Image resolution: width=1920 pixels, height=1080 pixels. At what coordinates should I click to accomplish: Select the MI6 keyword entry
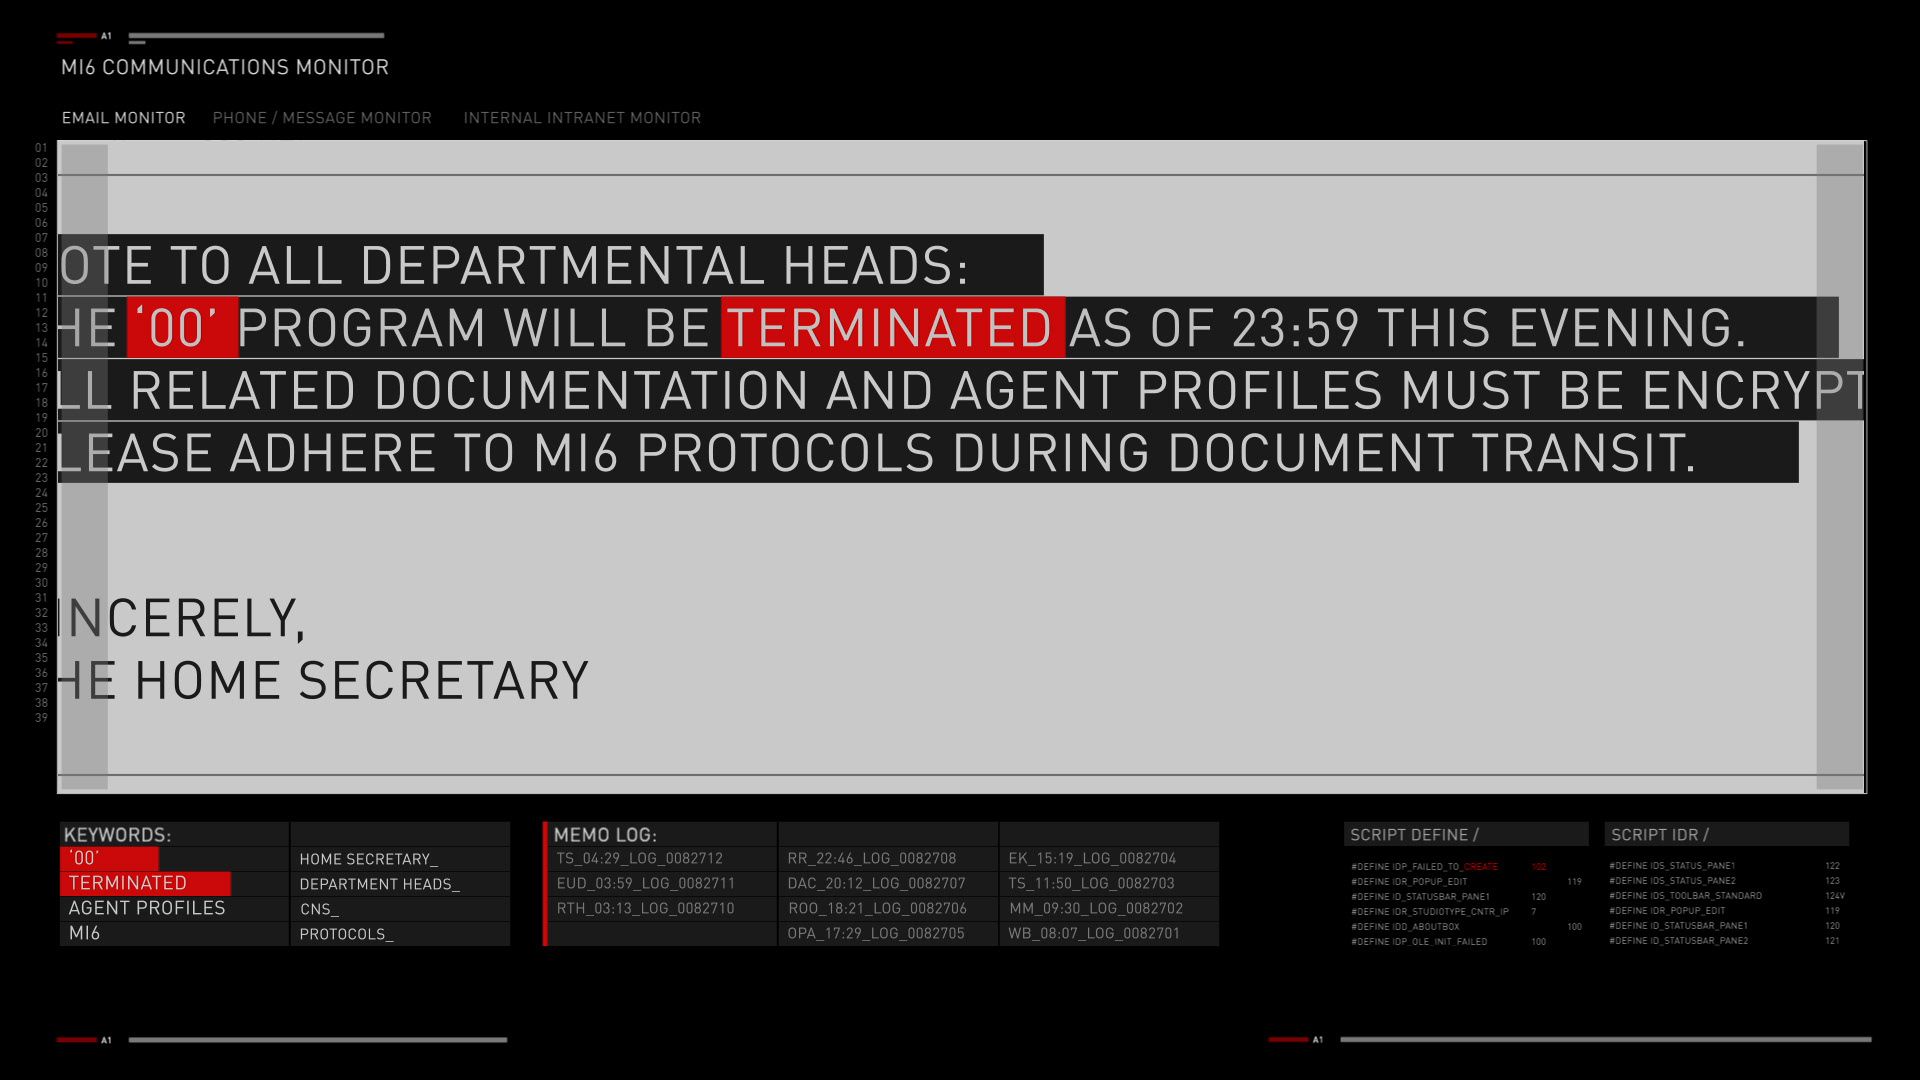point(84,933)
